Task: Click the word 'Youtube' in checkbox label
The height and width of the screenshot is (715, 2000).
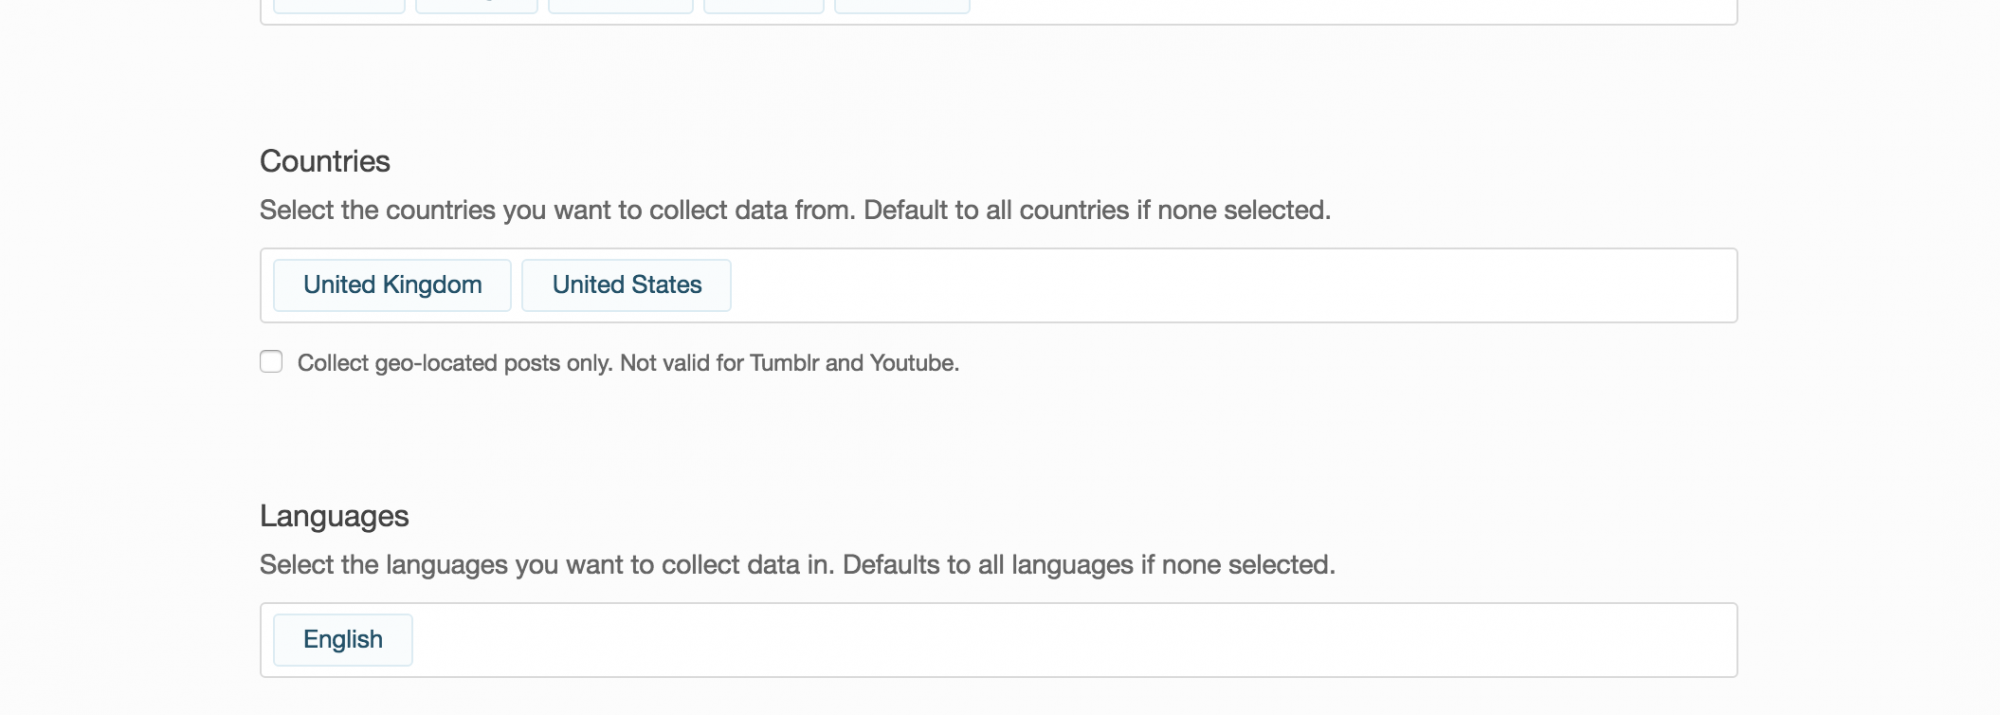Action: point(912,363)
